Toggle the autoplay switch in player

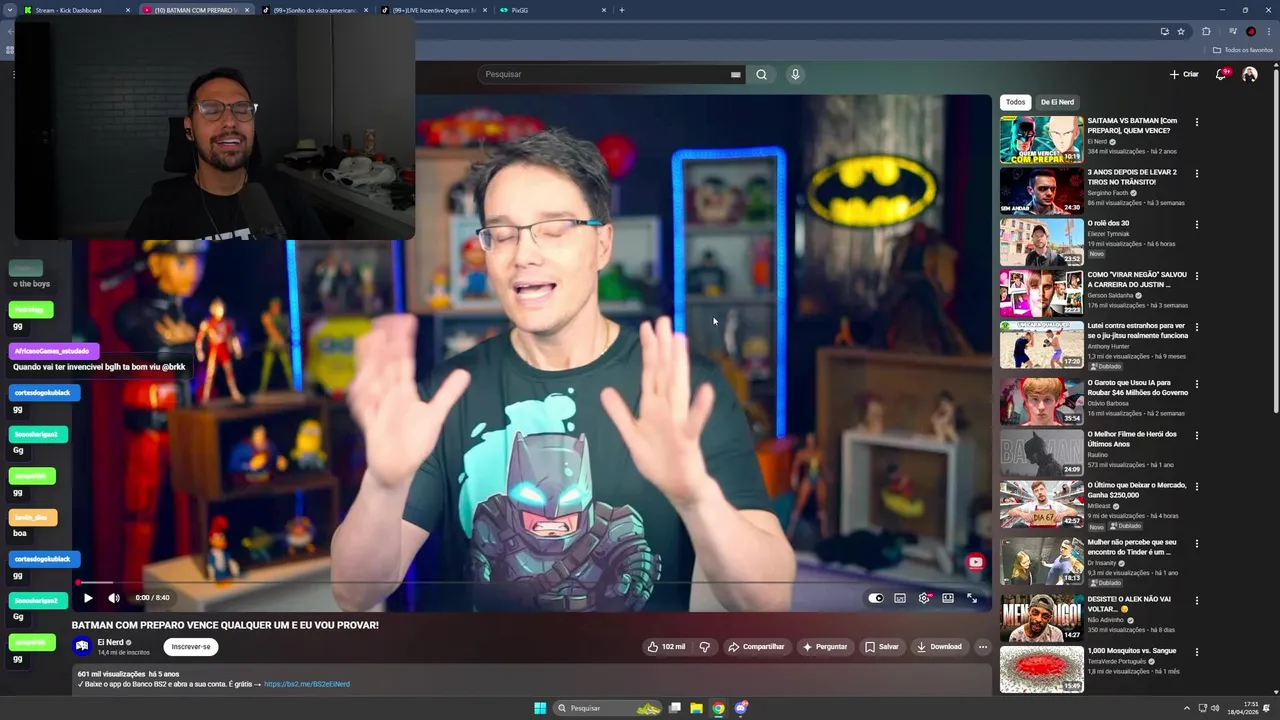pyautogui.click(x=876, y=598)
